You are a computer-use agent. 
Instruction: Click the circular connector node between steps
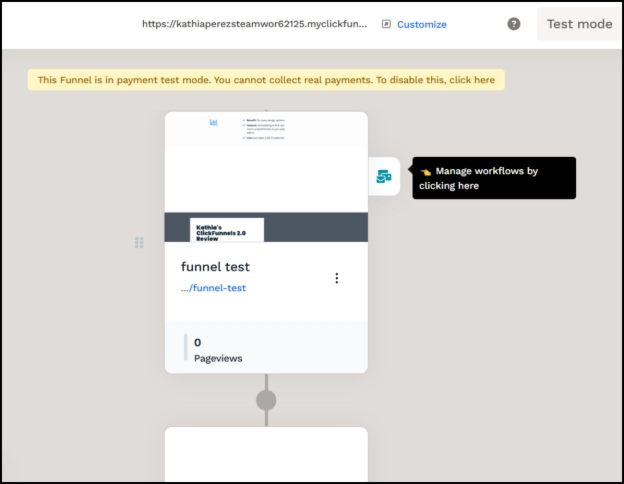point(266,400)
